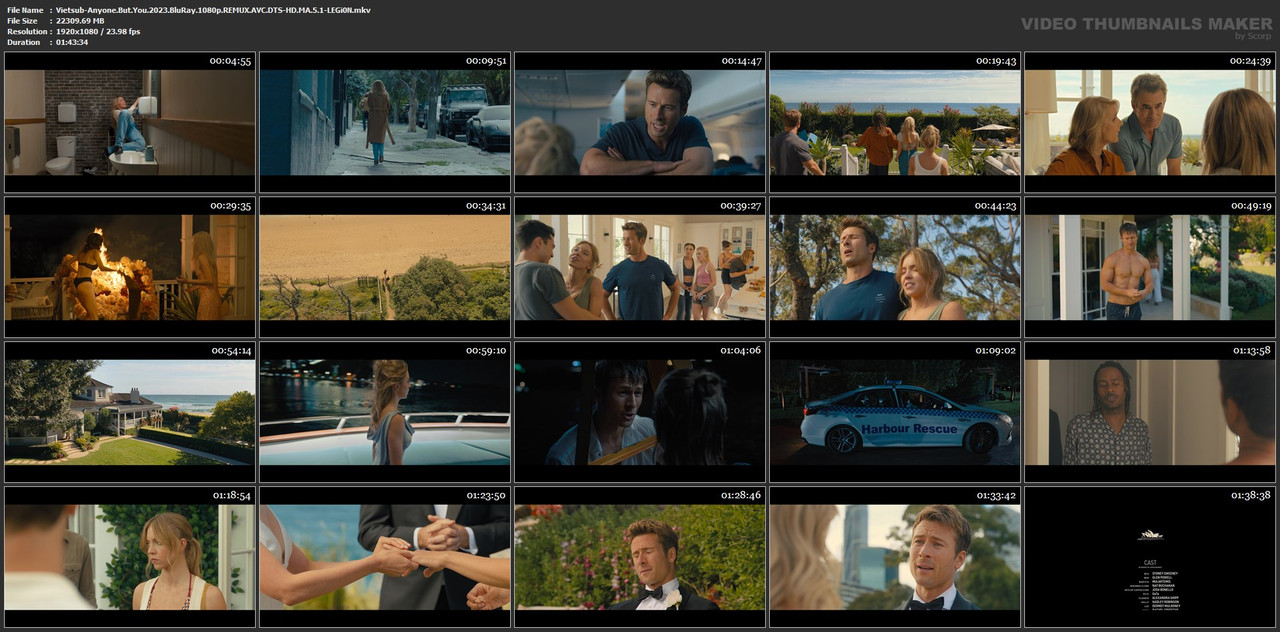
Task: Click the 00:34:31 timestamp label
Action: pyautogui.click(x=486, y=206)
